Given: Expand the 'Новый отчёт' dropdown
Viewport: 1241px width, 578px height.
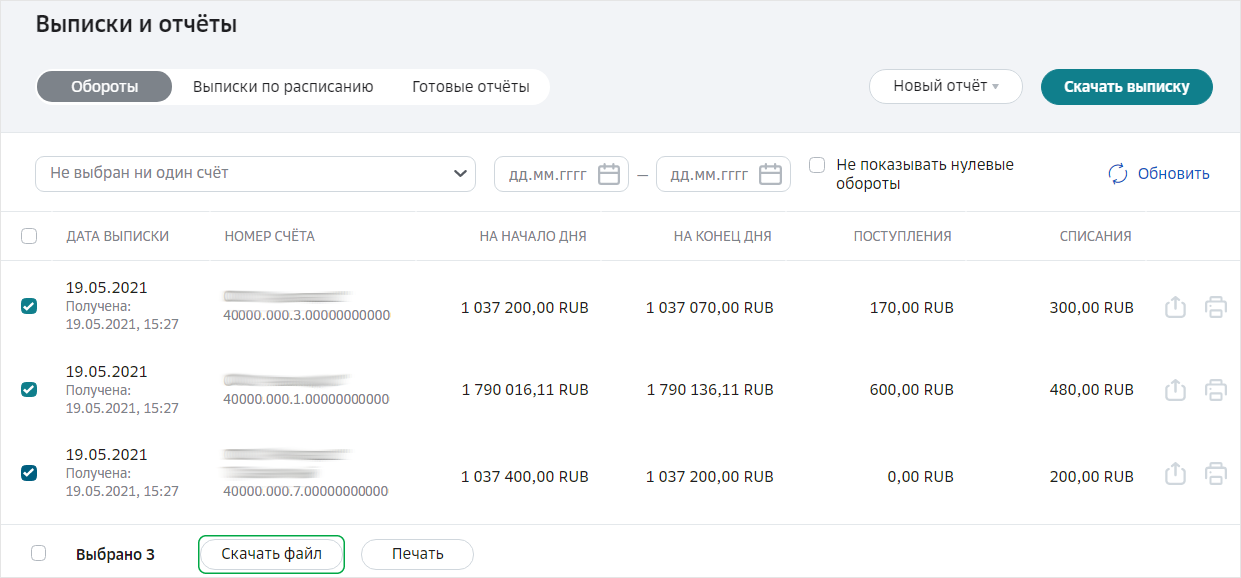Looking at the screenshot, I should (946, 86).
